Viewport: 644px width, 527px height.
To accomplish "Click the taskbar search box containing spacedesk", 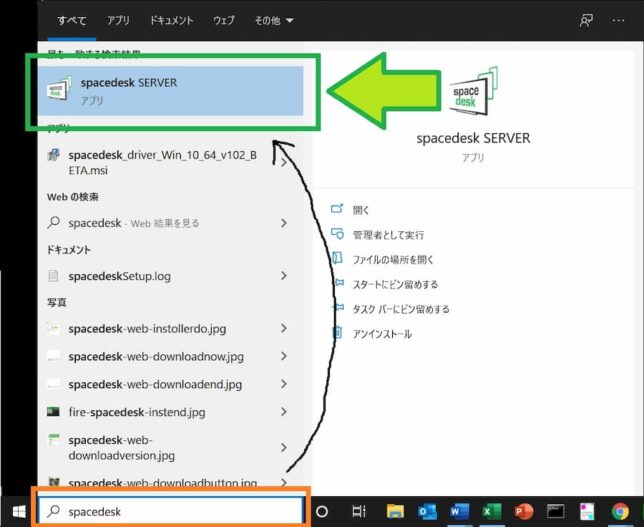I will click(171, 511).
